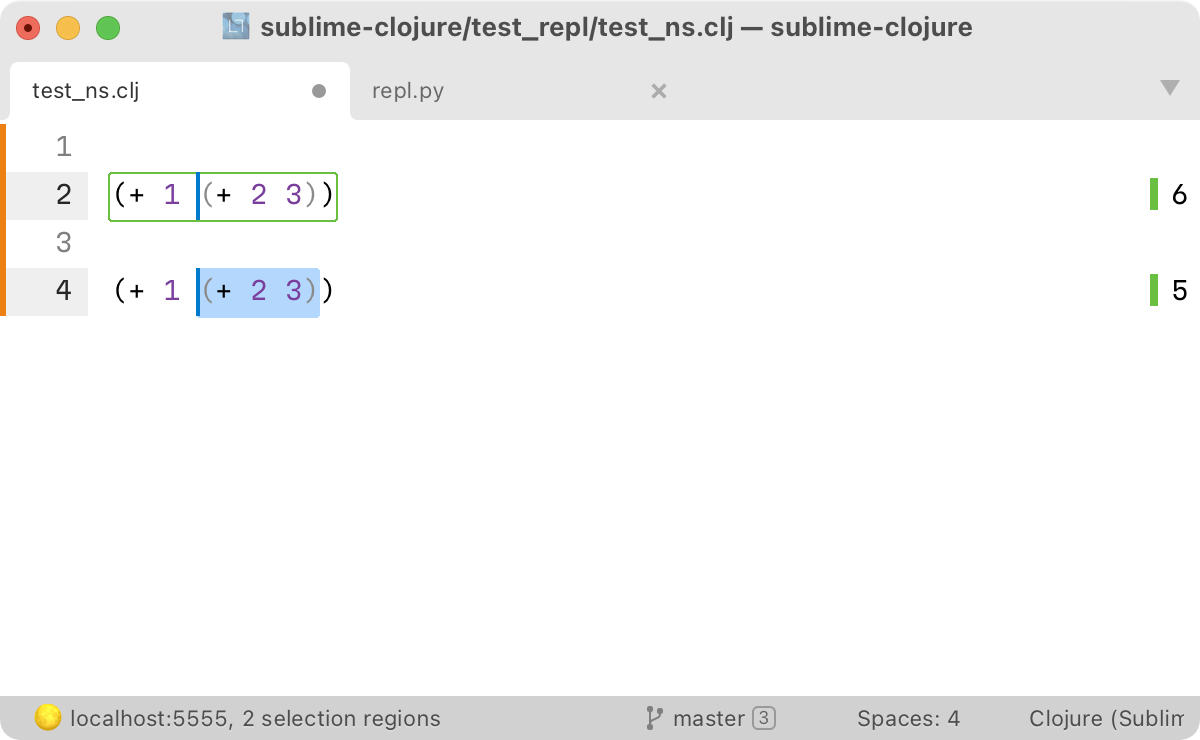Viewport: 1200px width, 740px height.
Task: Minimize the window with the yellow button
Action: coord(68,28)
